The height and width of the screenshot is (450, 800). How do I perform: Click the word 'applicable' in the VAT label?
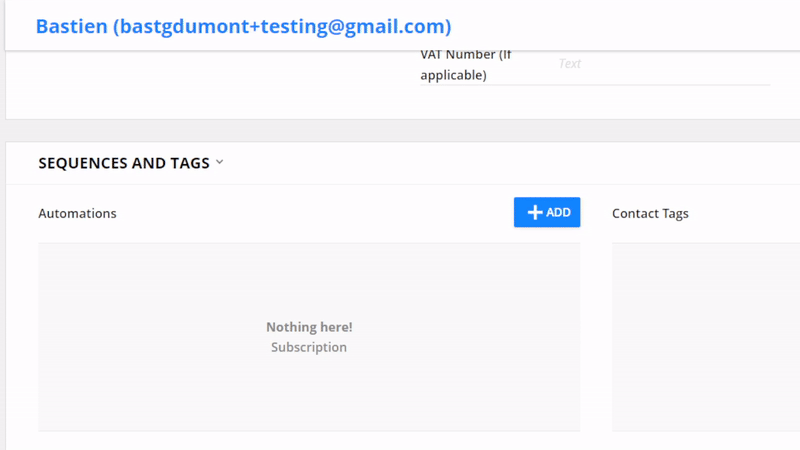pos(453,75)
